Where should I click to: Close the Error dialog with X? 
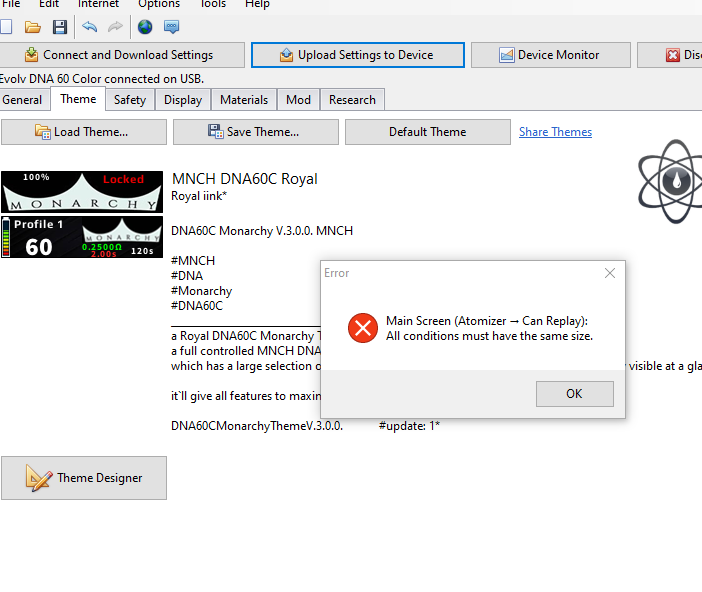610,273
